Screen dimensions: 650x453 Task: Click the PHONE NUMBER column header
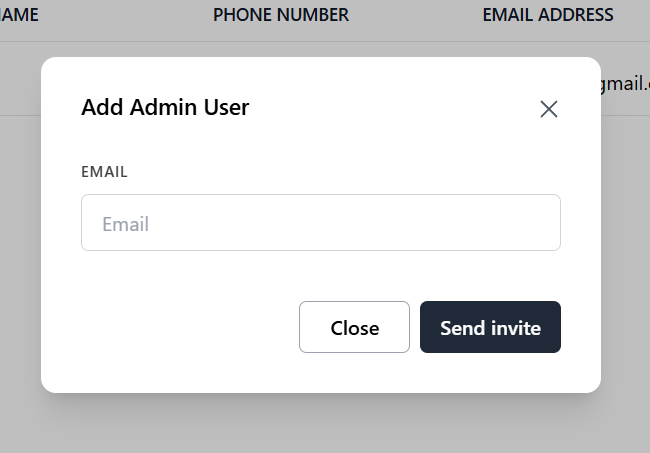click(281, 15)
